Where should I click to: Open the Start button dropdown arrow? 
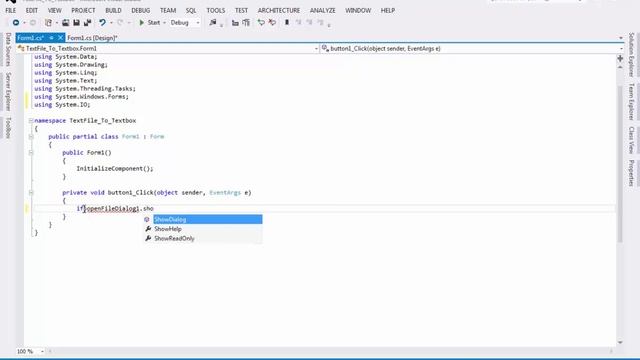pyautogui.click(x=164, y=23)
